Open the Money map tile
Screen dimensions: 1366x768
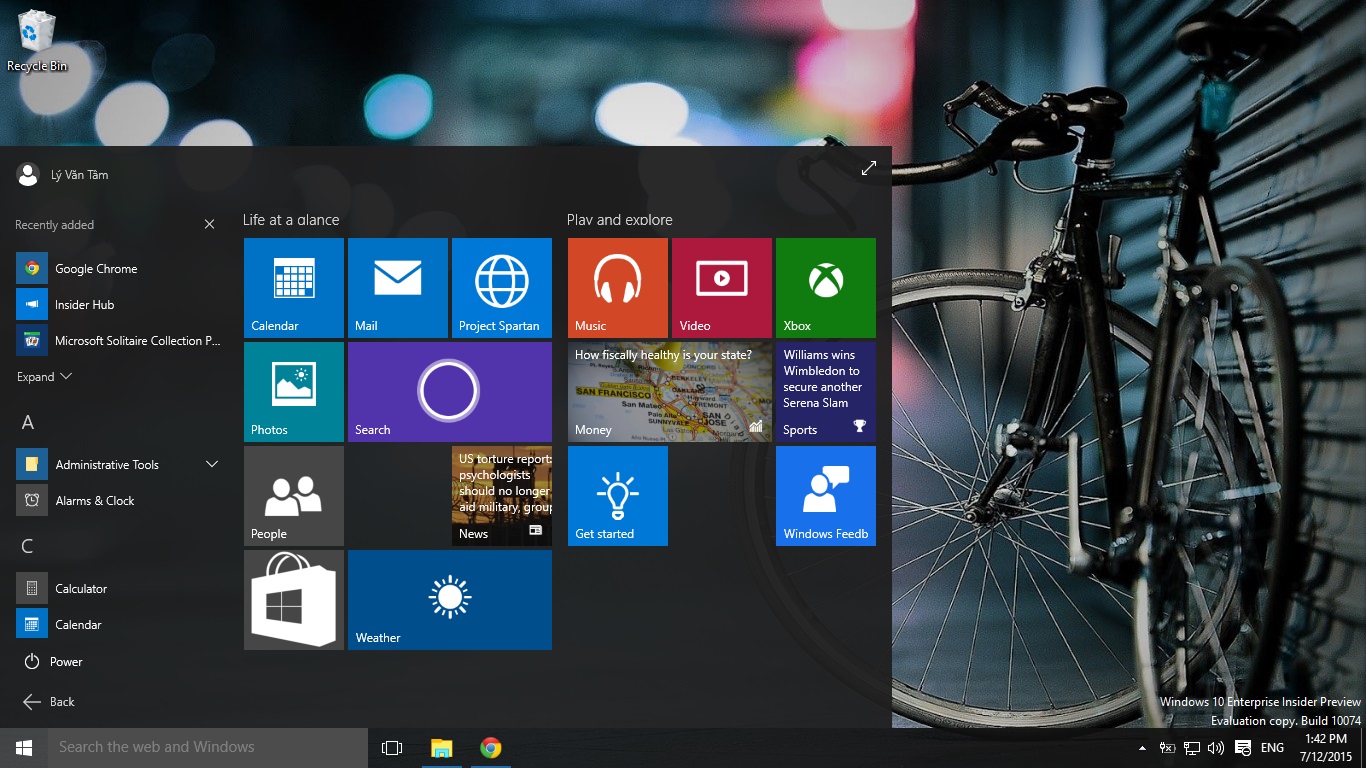point(670,392)
